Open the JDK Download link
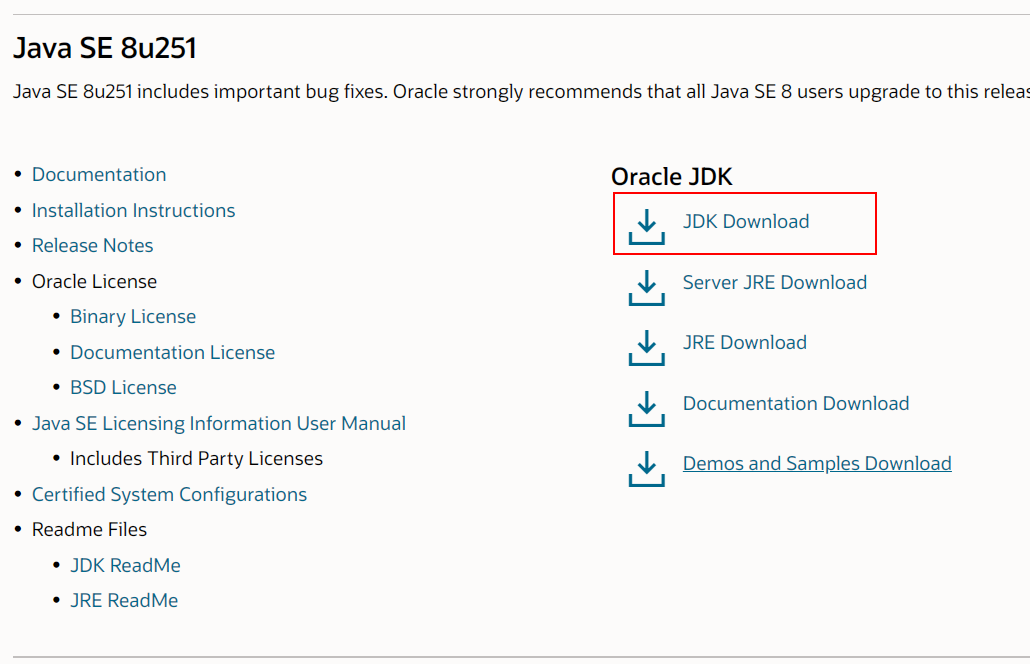The height and width of the screenshot is (664, 1030). click(746, 221)
